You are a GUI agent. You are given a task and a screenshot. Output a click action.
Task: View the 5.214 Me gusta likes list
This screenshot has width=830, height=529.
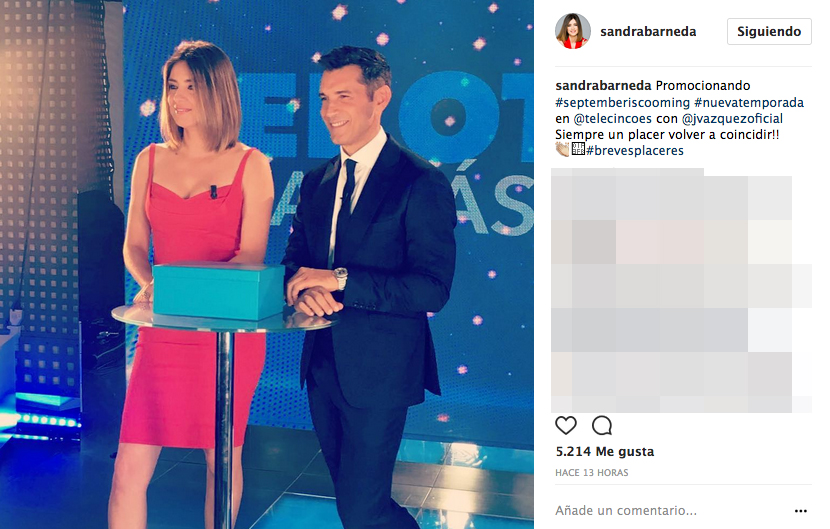[605, 452]
